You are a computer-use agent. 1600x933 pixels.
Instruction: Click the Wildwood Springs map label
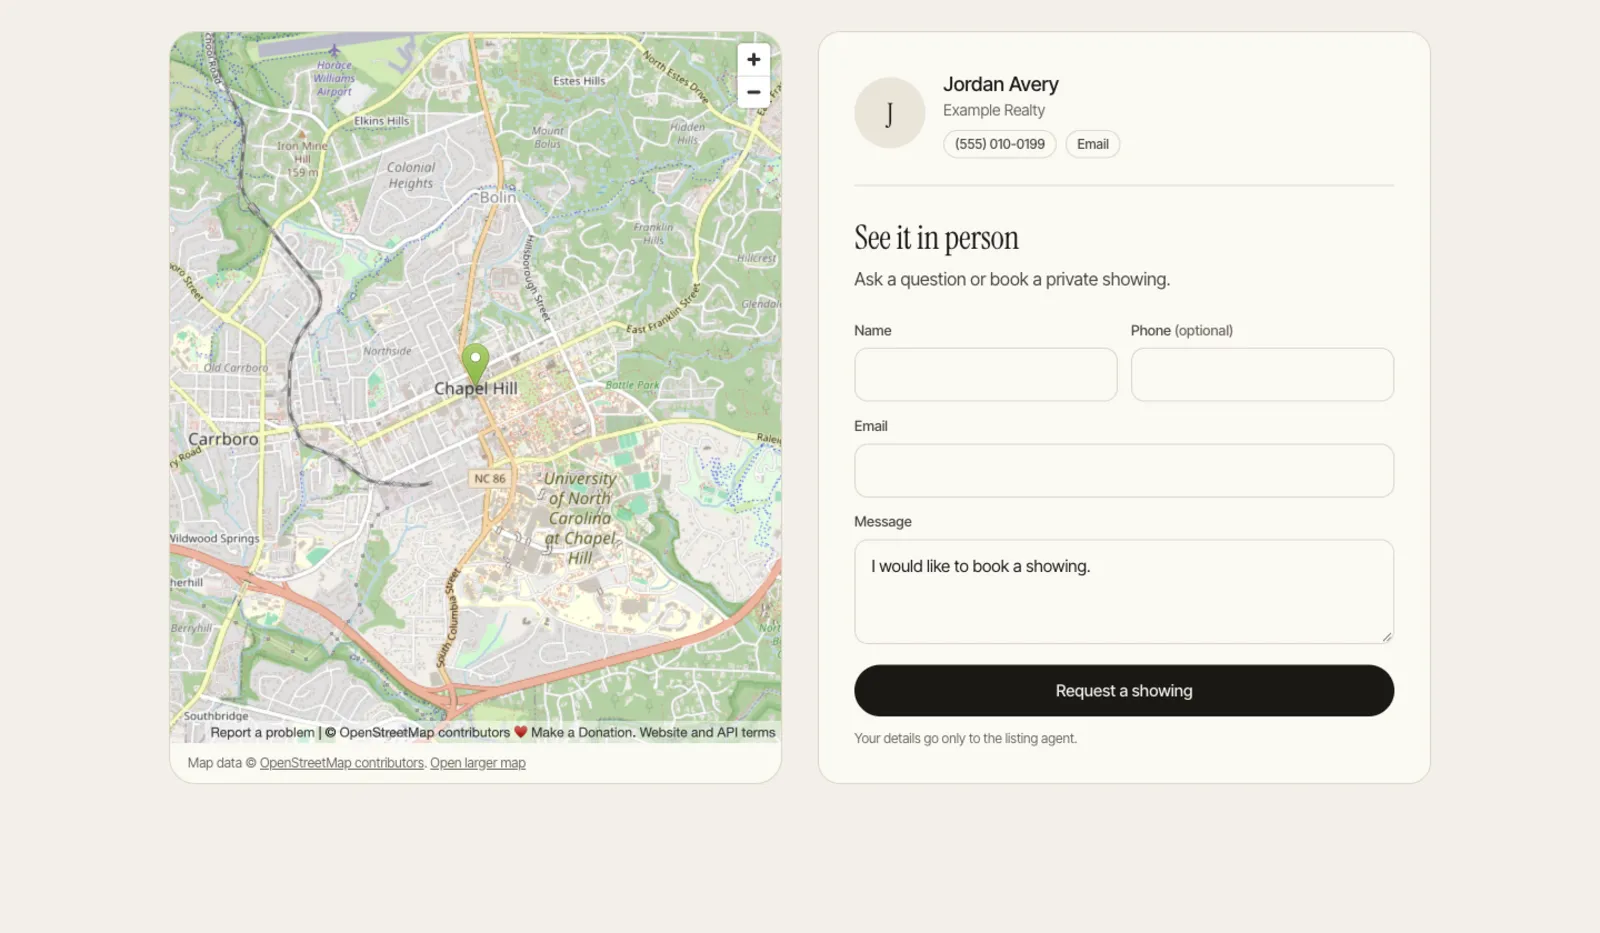point(215,539)
